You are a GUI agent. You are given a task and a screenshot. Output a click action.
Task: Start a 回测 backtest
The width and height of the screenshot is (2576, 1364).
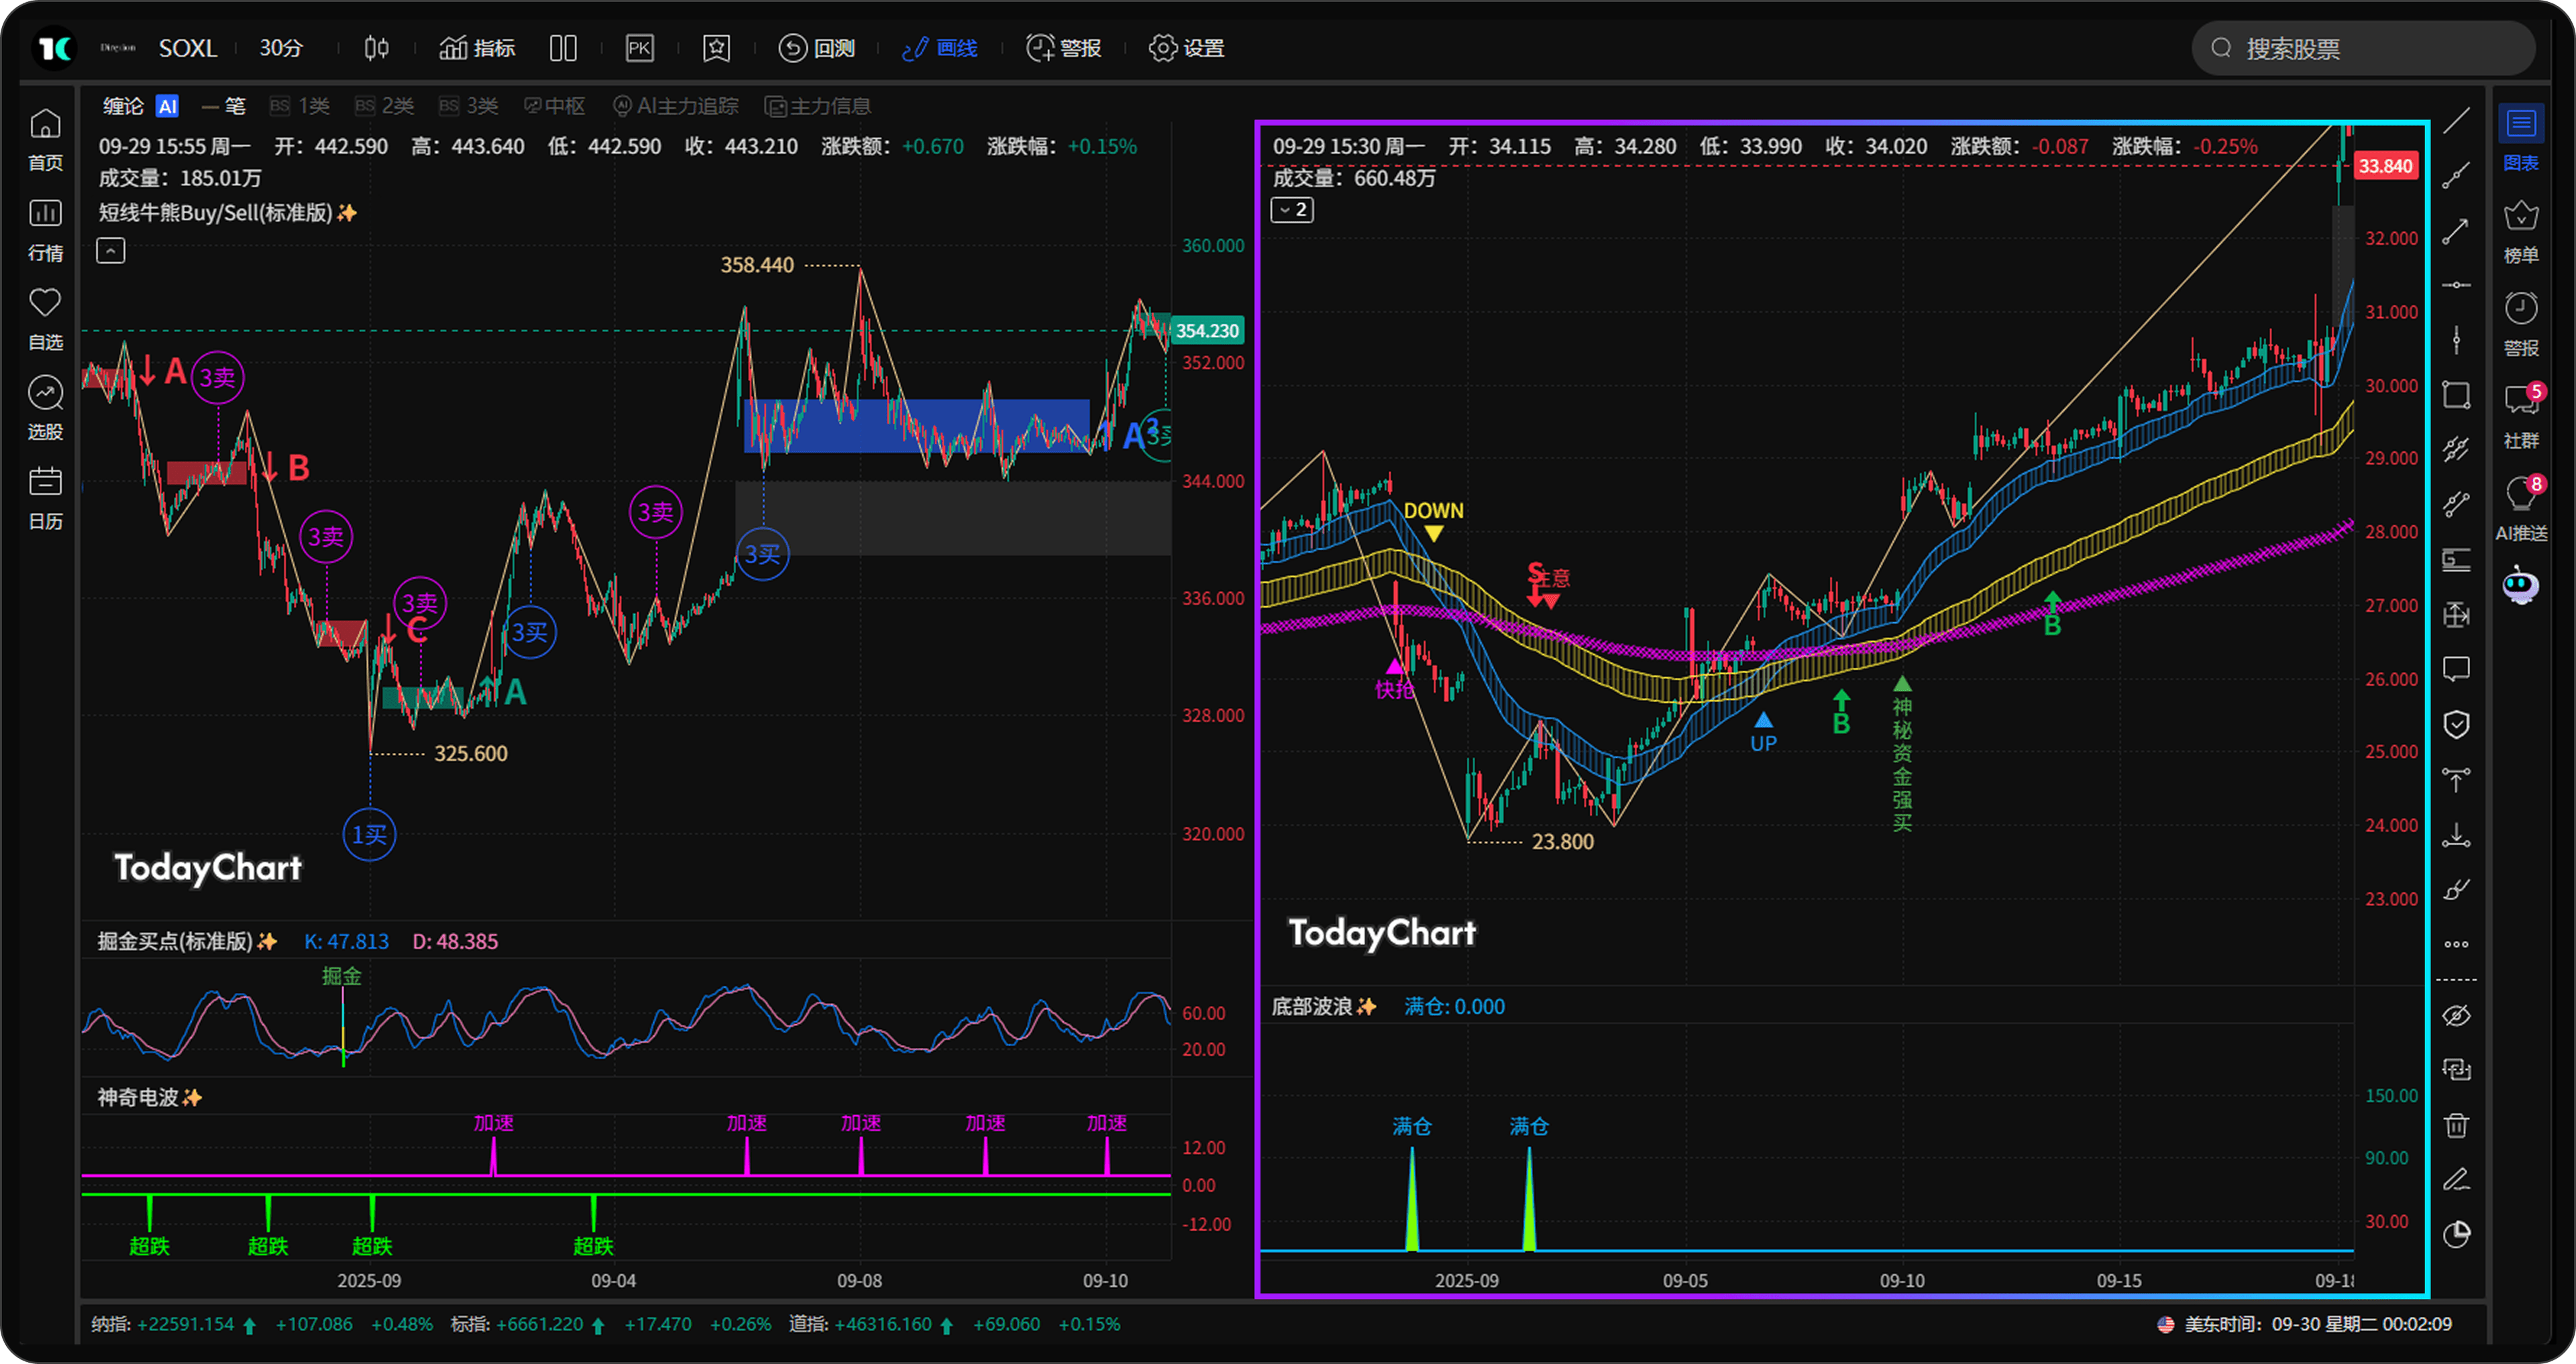coord(817,48)
